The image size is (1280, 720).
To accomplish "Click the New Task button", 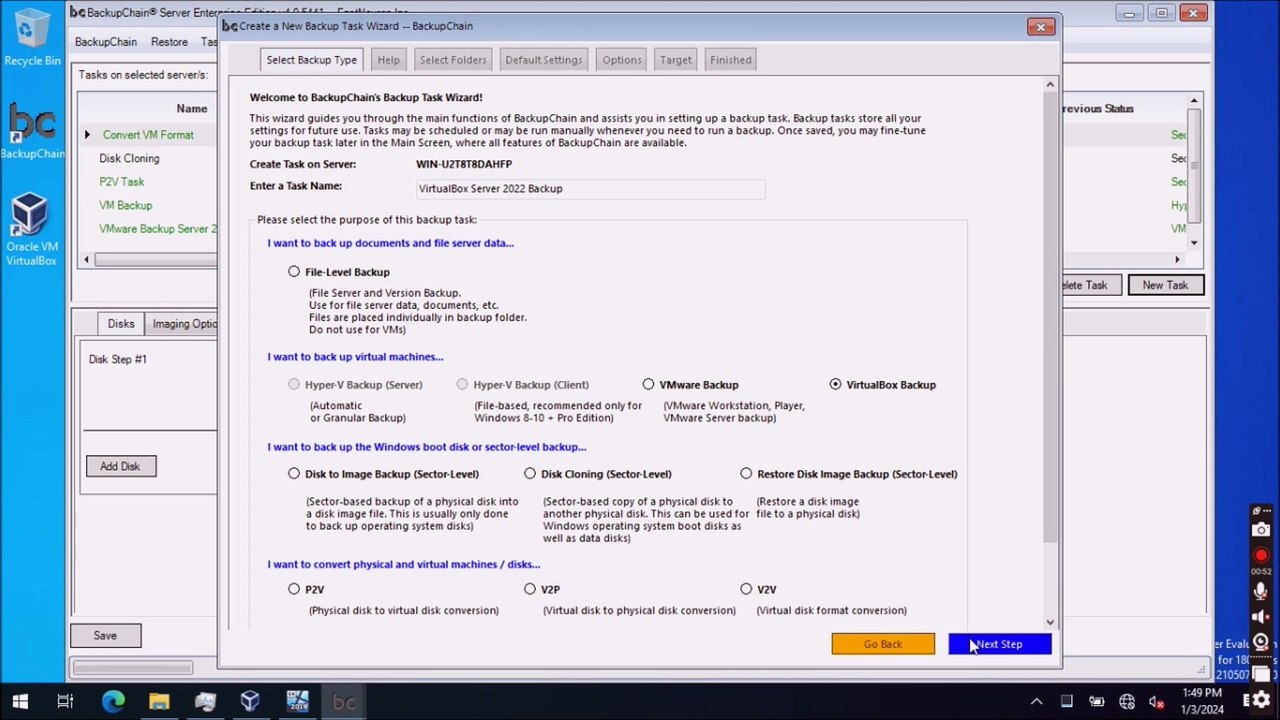I will click(1165, 285).
